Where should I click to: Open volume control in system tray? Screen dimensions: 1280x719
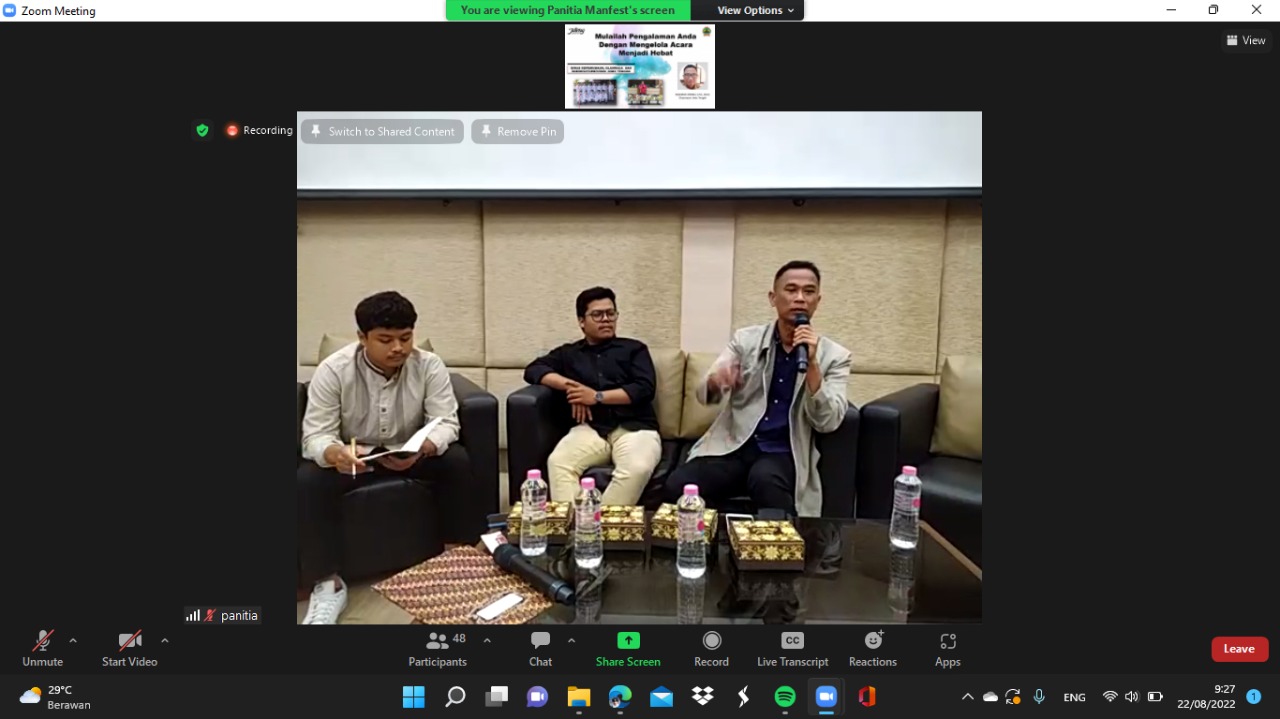(1132, 697)
